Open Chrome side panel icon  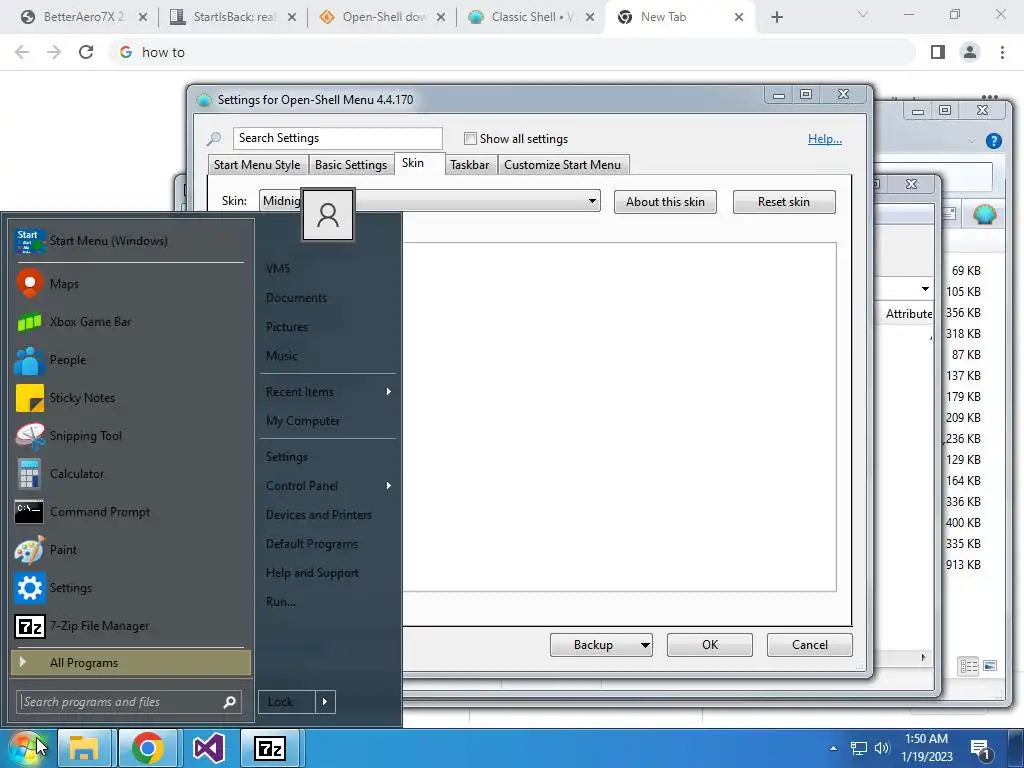[938, 52]
